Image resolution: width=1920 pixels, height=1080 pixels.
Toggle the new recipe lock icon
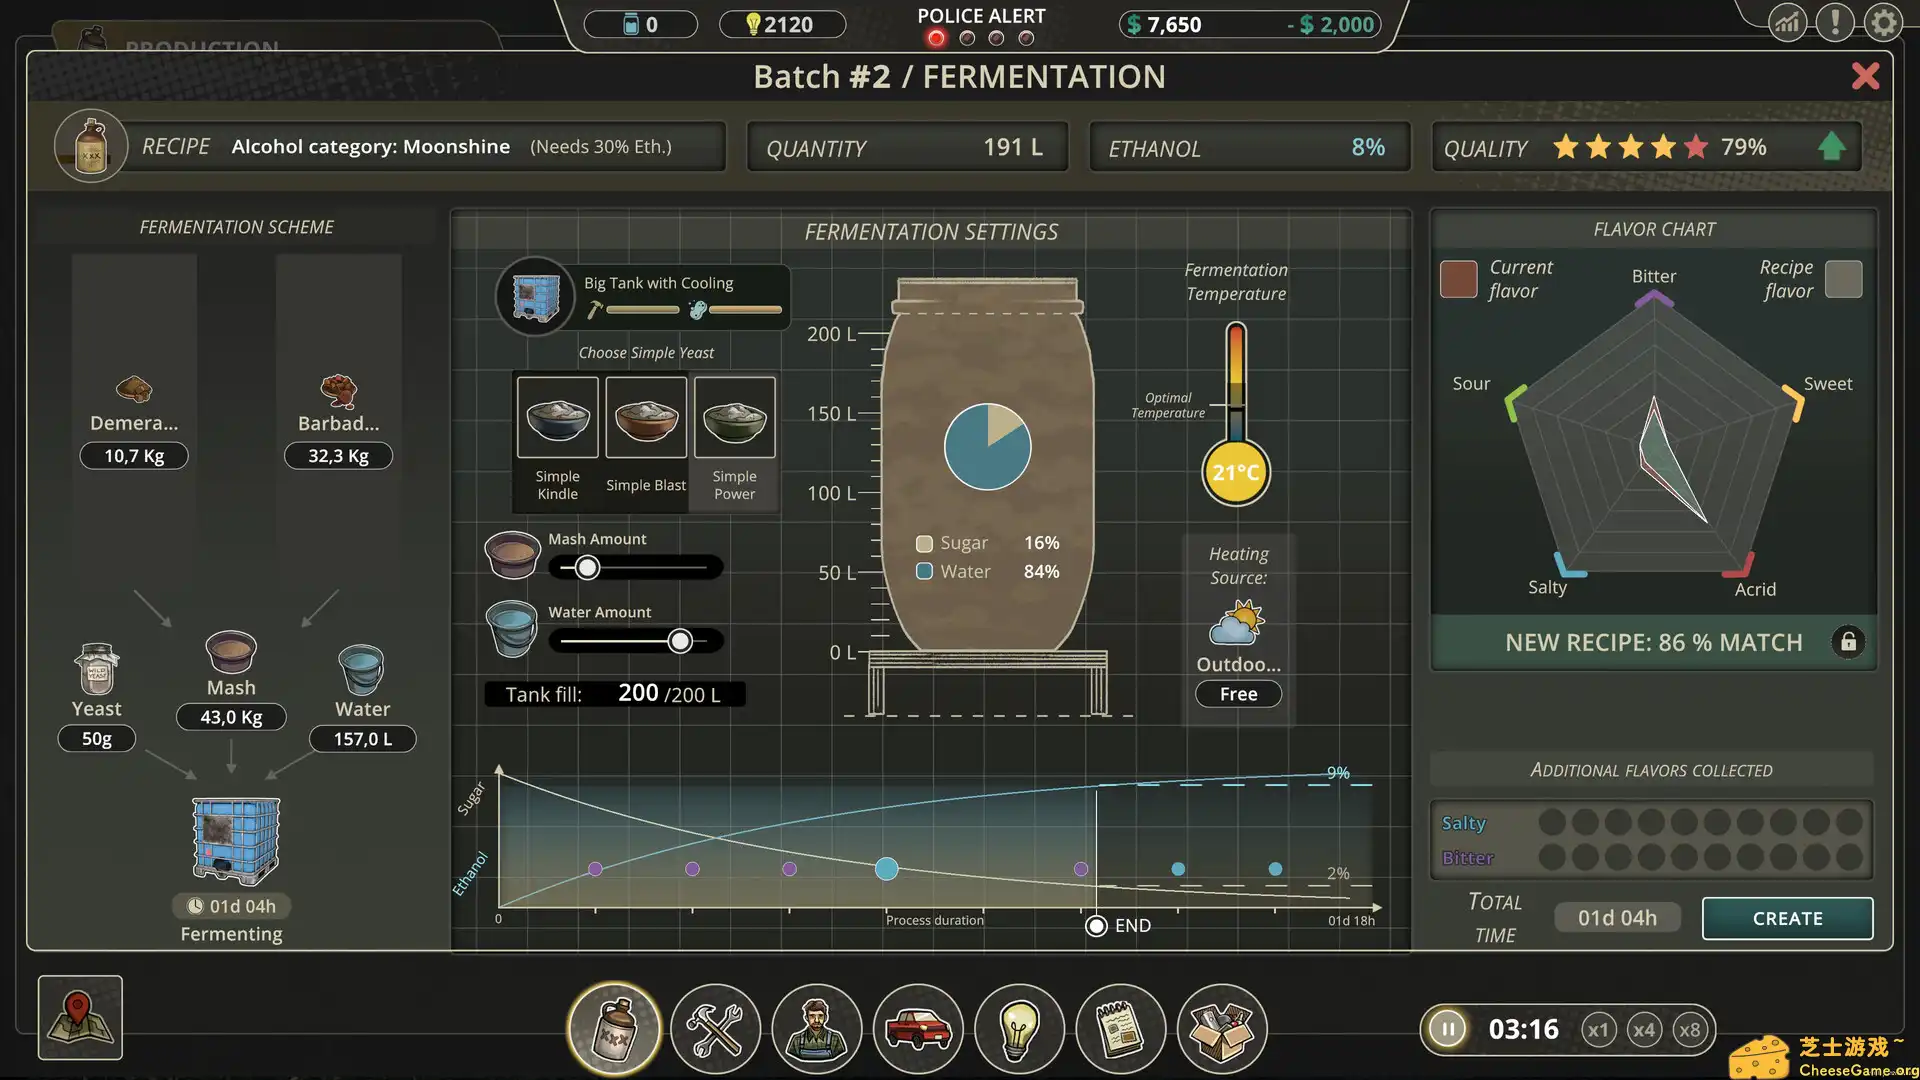point(1848,642)
